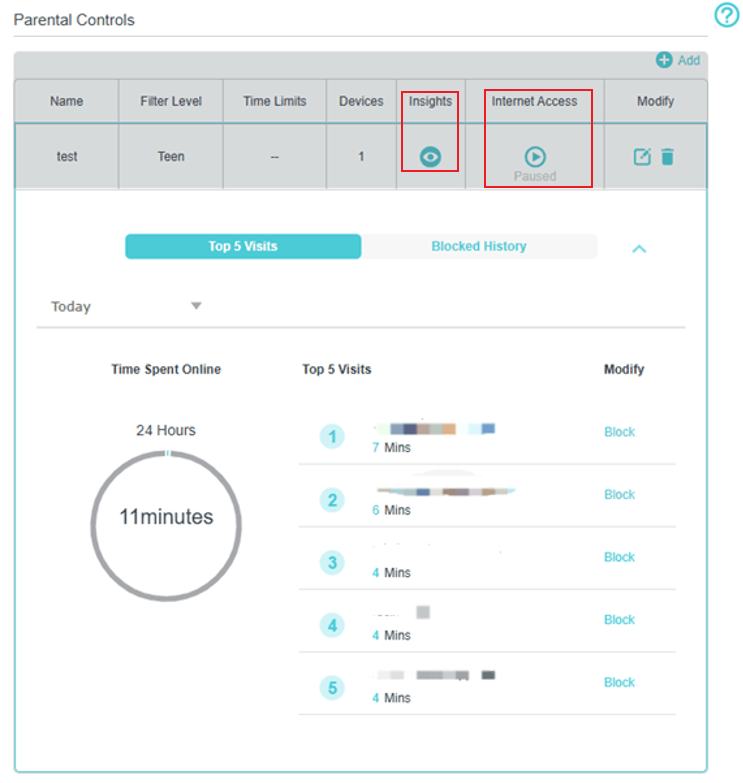Click the rank 1 circle badge

332,437
